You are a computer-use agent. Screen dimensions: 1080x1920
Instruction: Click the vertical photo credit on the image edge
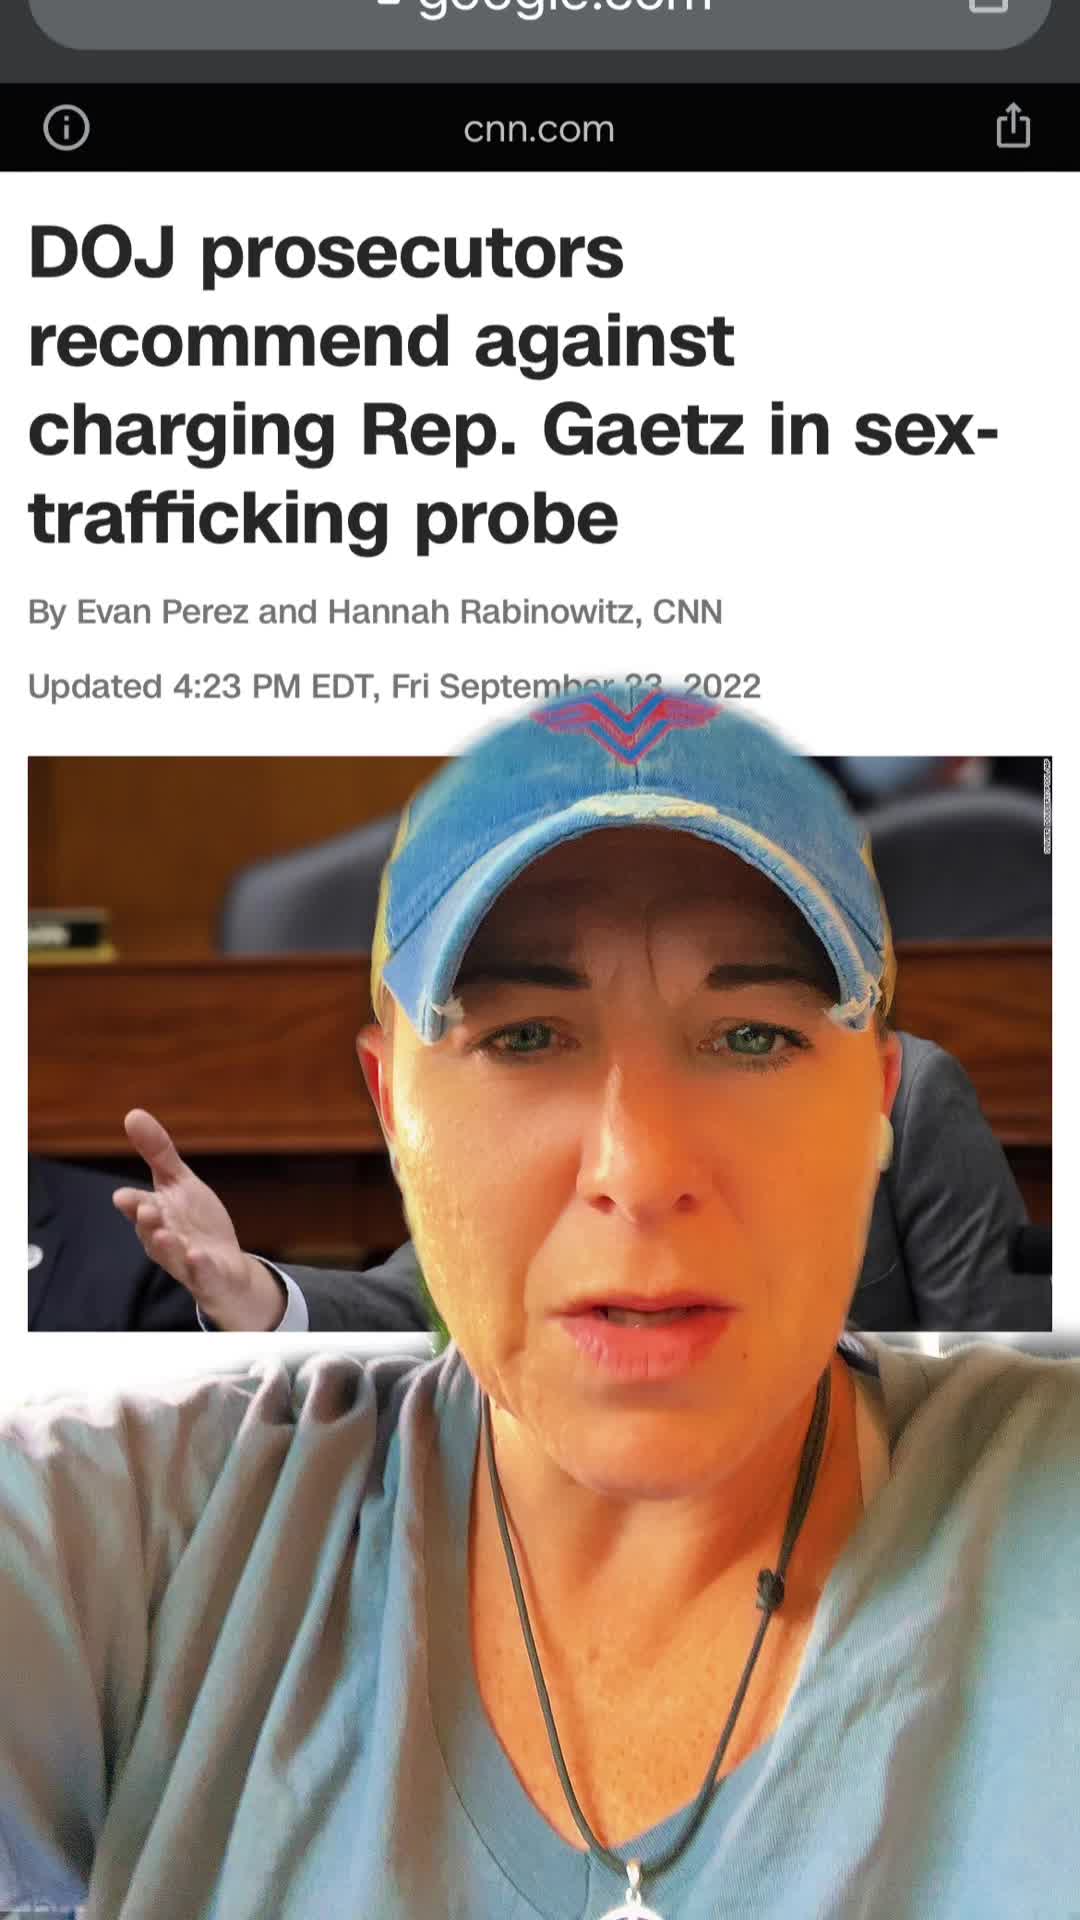click(x=1047, y=806)
